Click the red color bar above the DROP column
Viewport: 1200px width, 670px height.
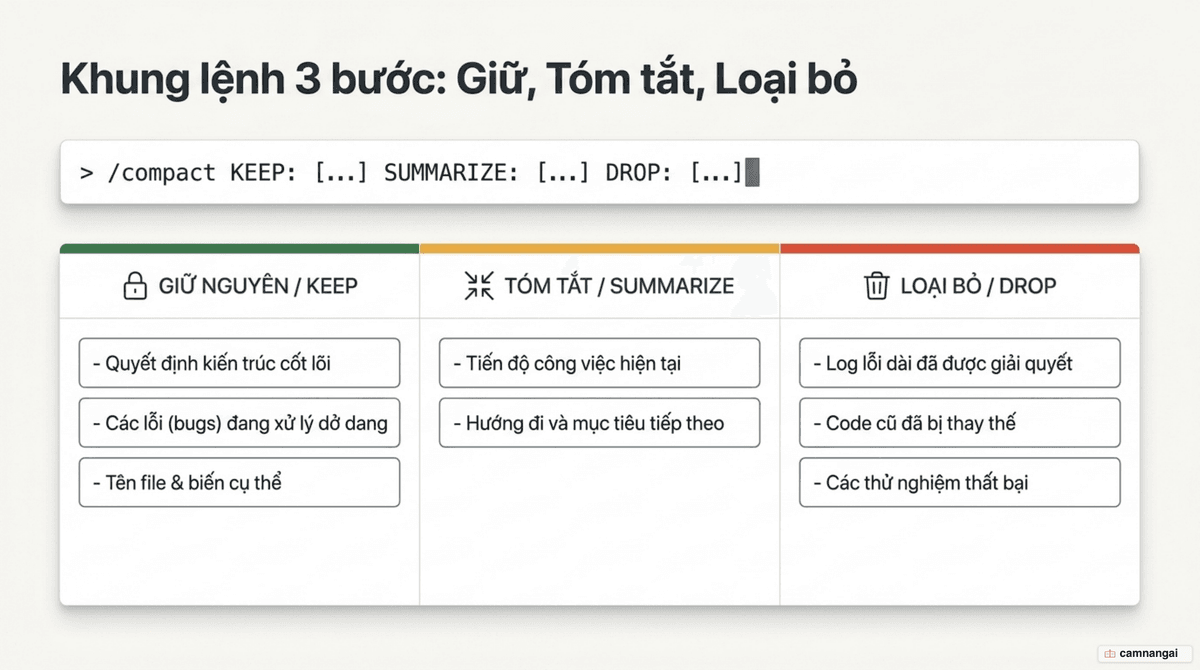(960, 248)
